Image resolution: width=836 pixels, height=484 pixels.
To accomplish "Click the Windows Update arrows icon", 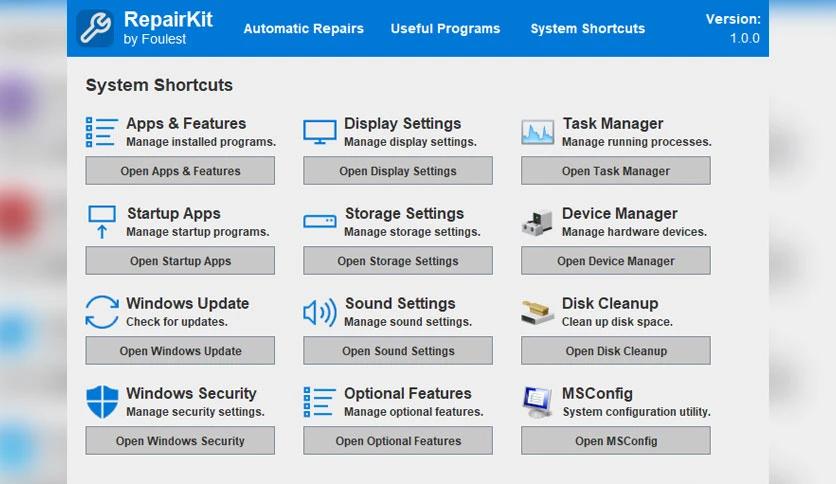I will [102, 312].
